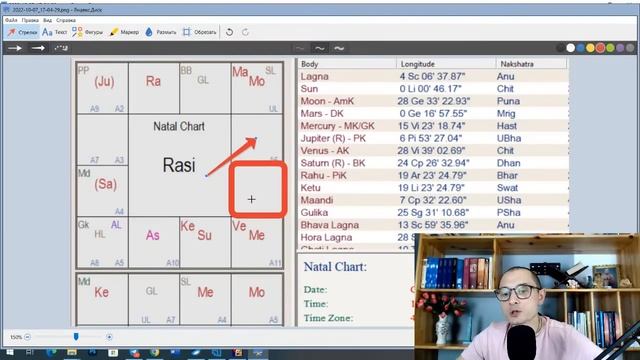Open the Файл menu

[x=11, y=20]
